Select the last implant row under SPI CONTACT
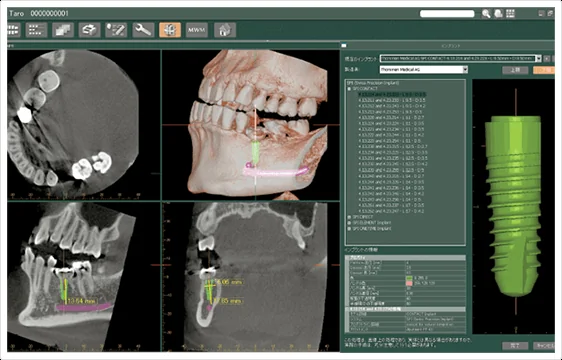Image resolution: width=562 pixels, height=360 pixels. (x=392, y=211)
